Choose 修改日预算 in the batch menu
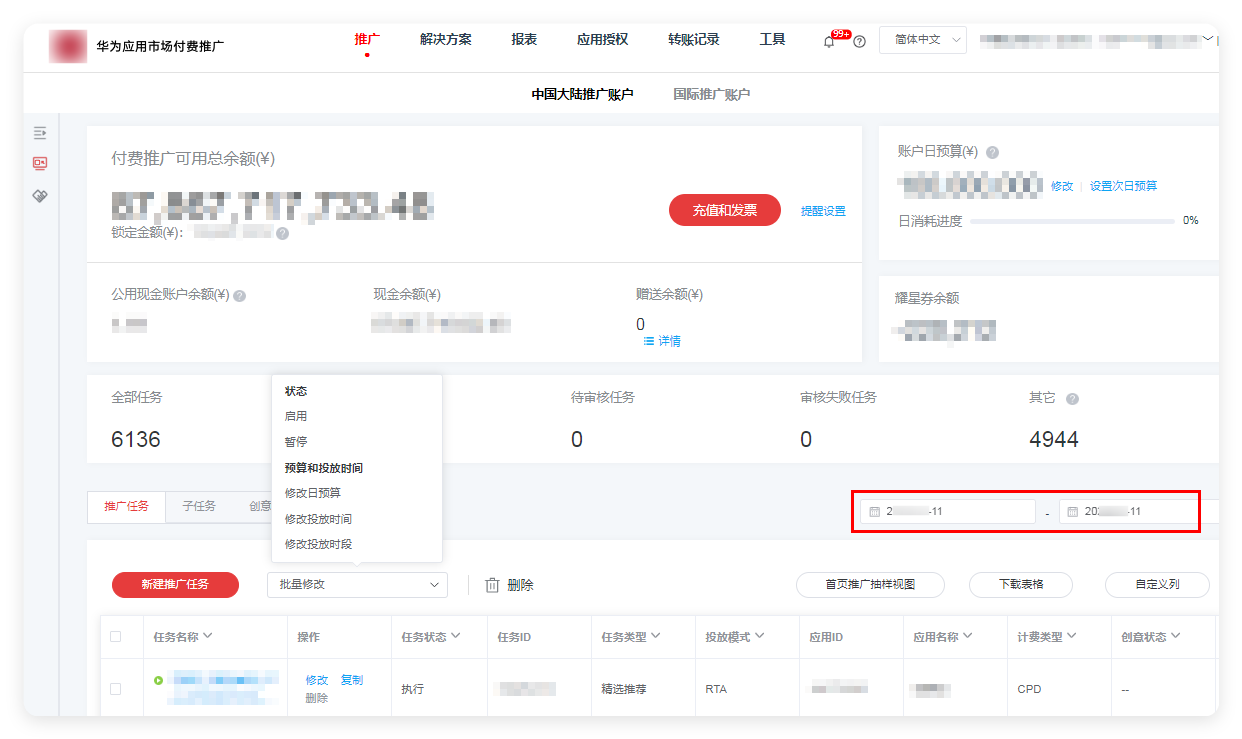Image resolution: width=1242 pixels, height=739 pixels. pos(313,493)
